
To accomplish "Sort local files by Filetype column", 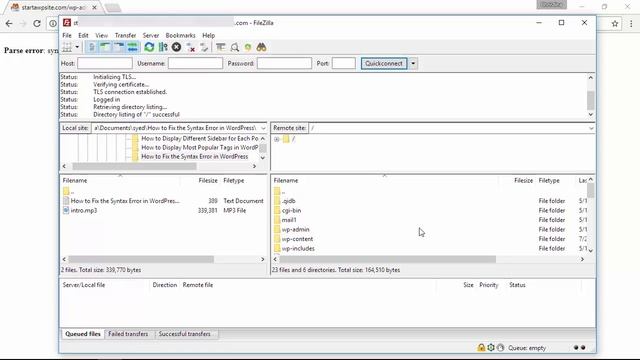I will [234, 180].
